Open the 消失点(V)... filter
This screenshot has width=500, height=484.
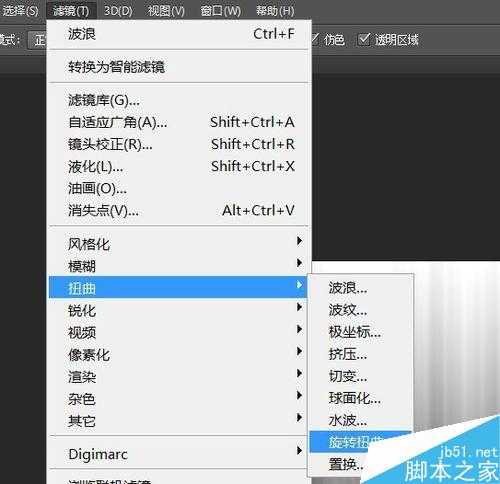(x=178, y=210)
